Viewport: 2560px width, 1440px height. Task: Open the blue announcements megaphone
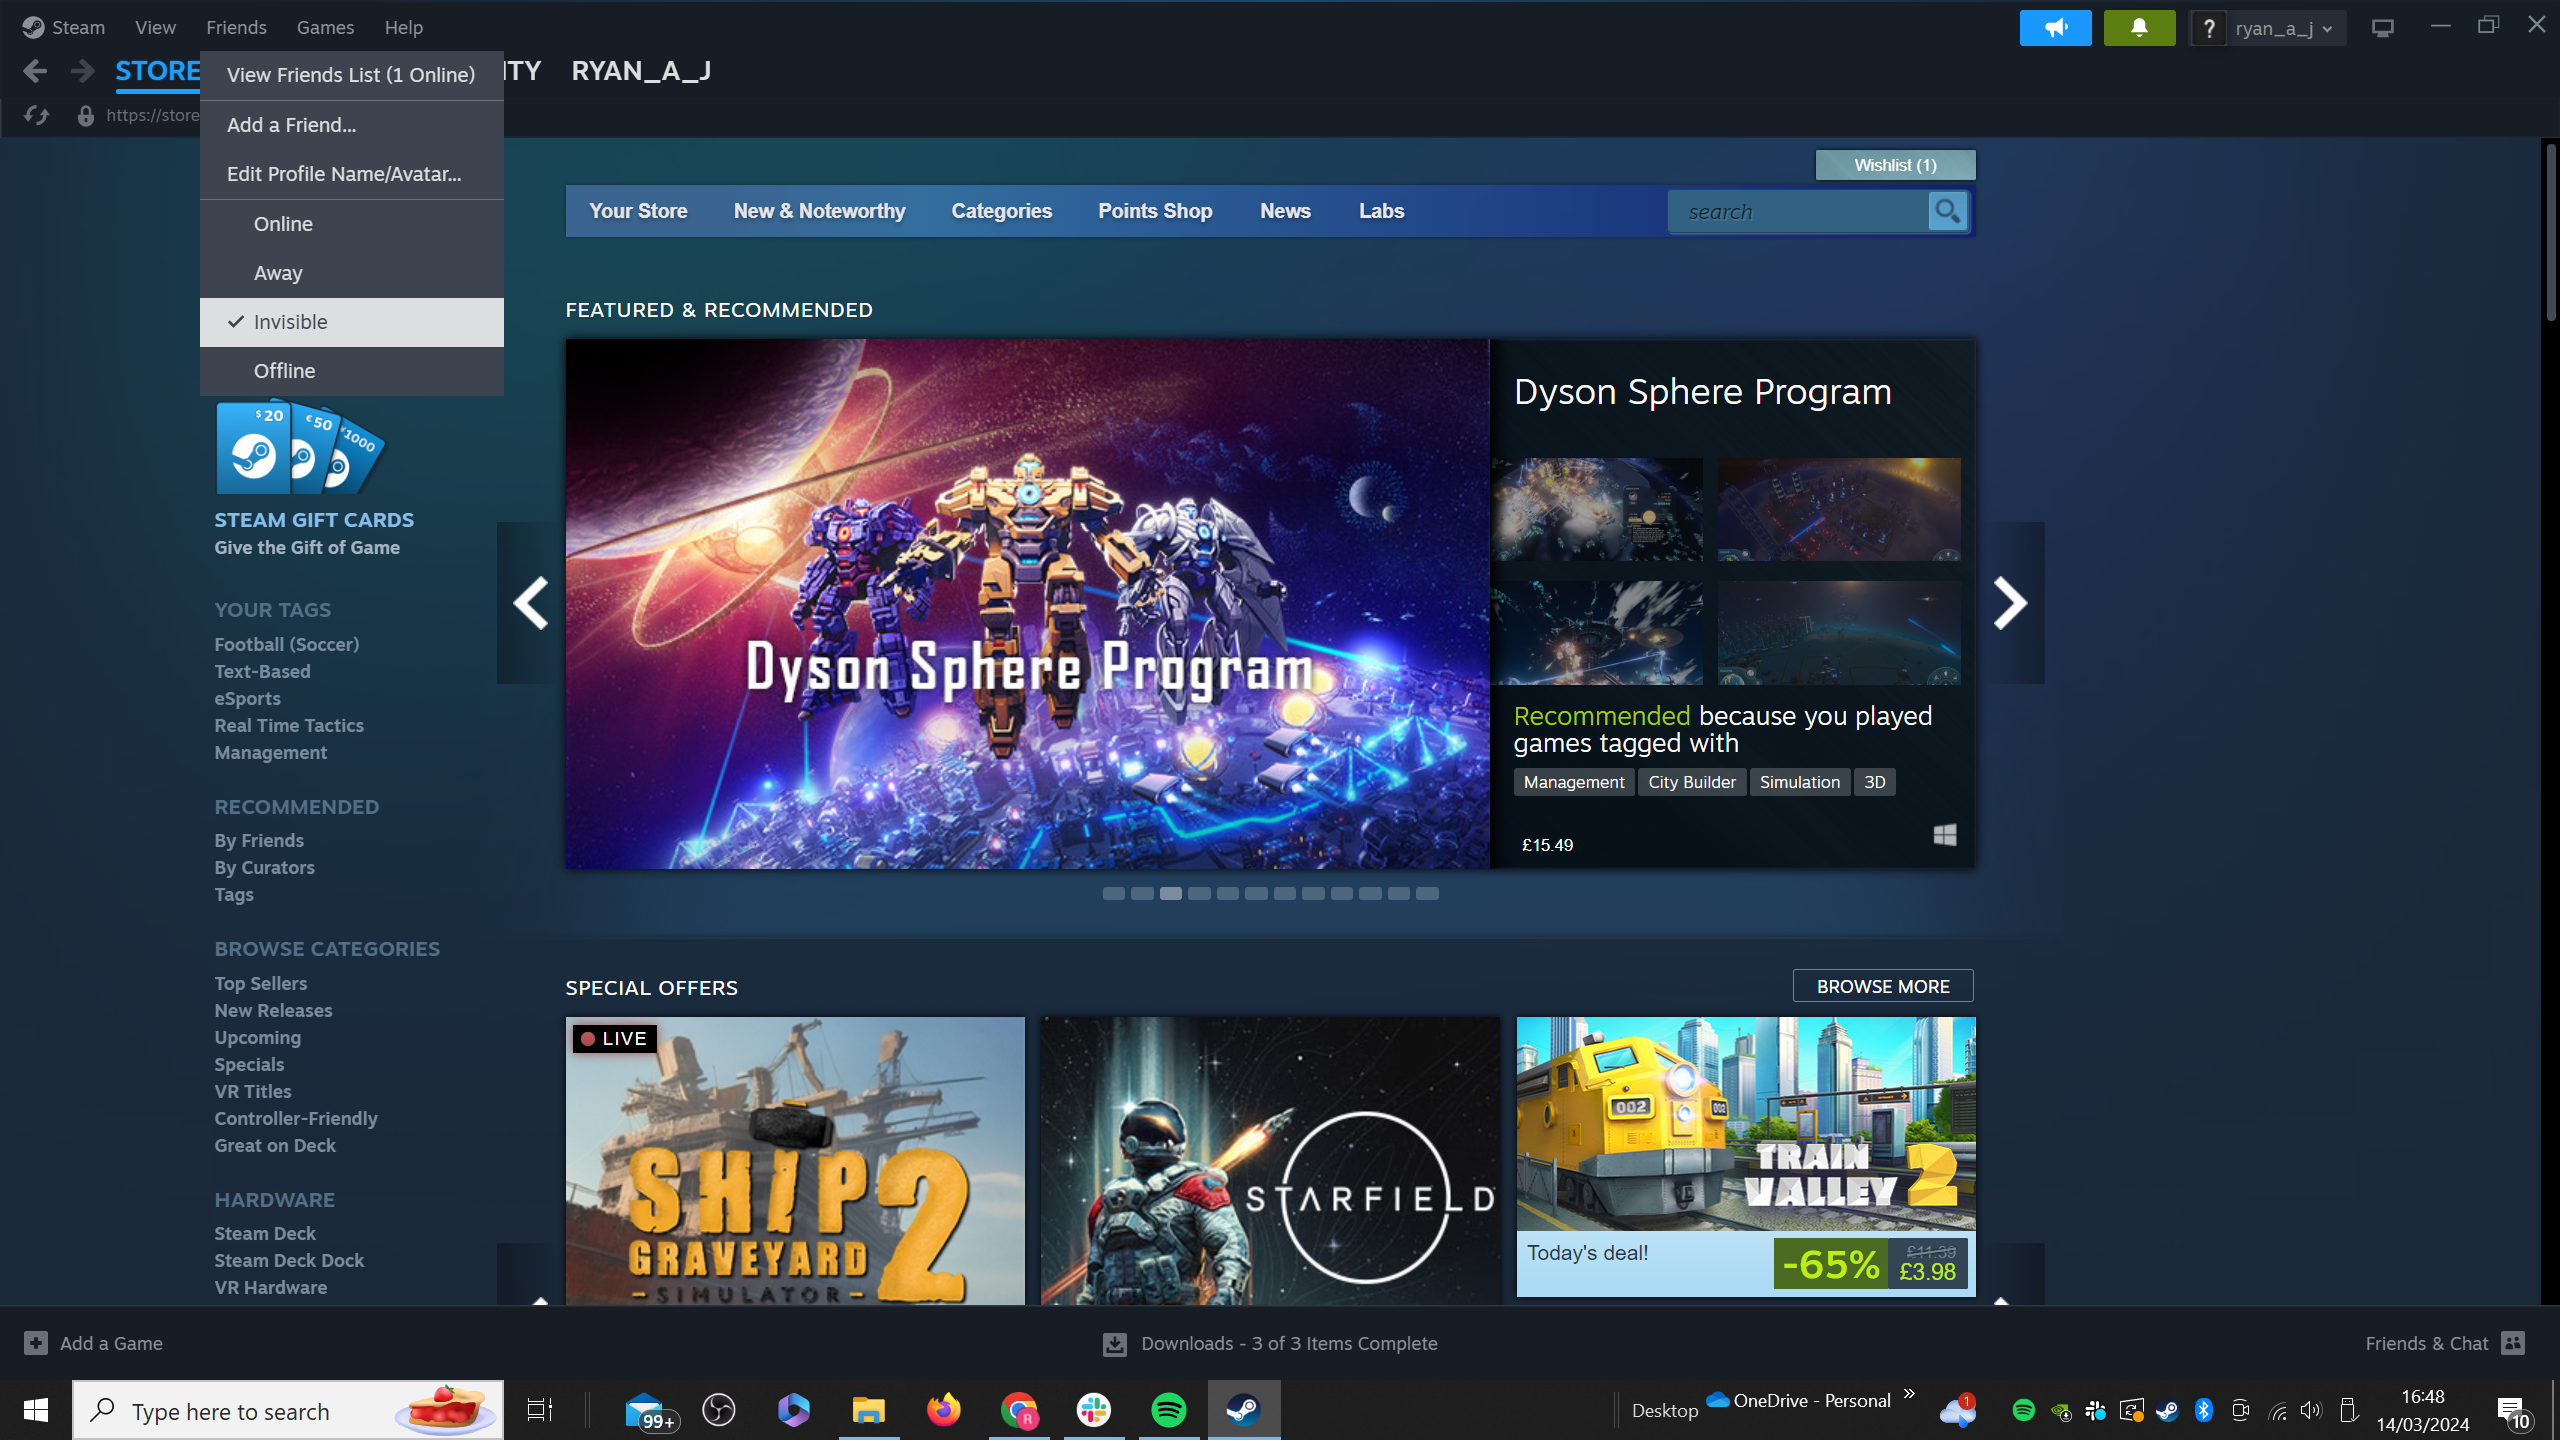click(x=2055, y=28)
